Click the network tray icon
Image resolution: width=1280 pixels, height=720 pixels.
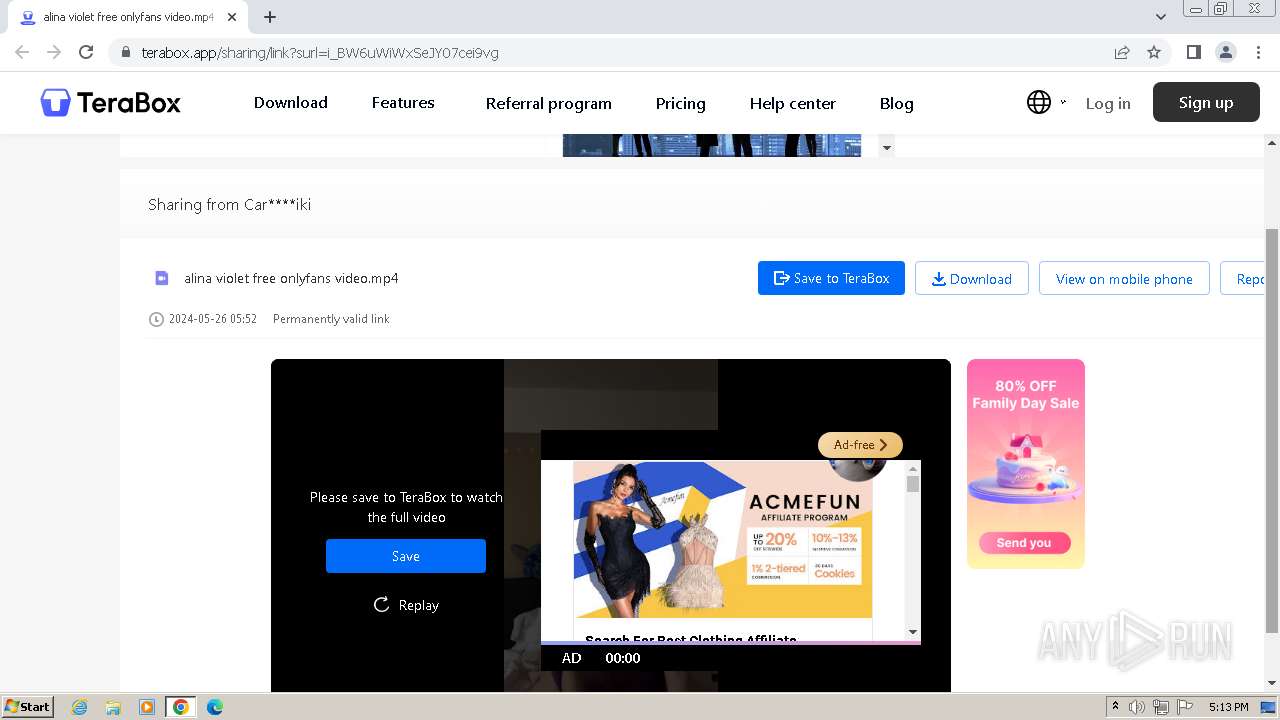coord(1161,707)
